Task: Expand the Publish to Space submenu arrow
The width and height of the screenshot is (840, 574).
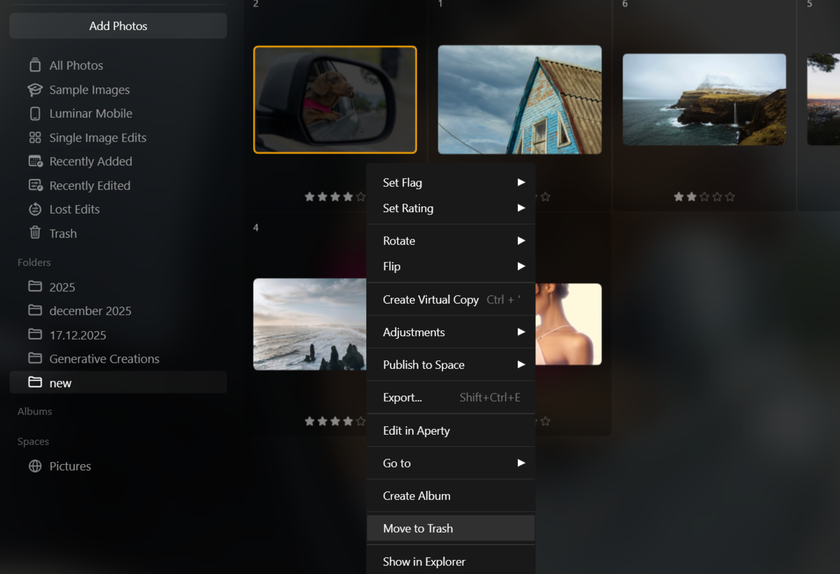Action: (x=521, y=364)
